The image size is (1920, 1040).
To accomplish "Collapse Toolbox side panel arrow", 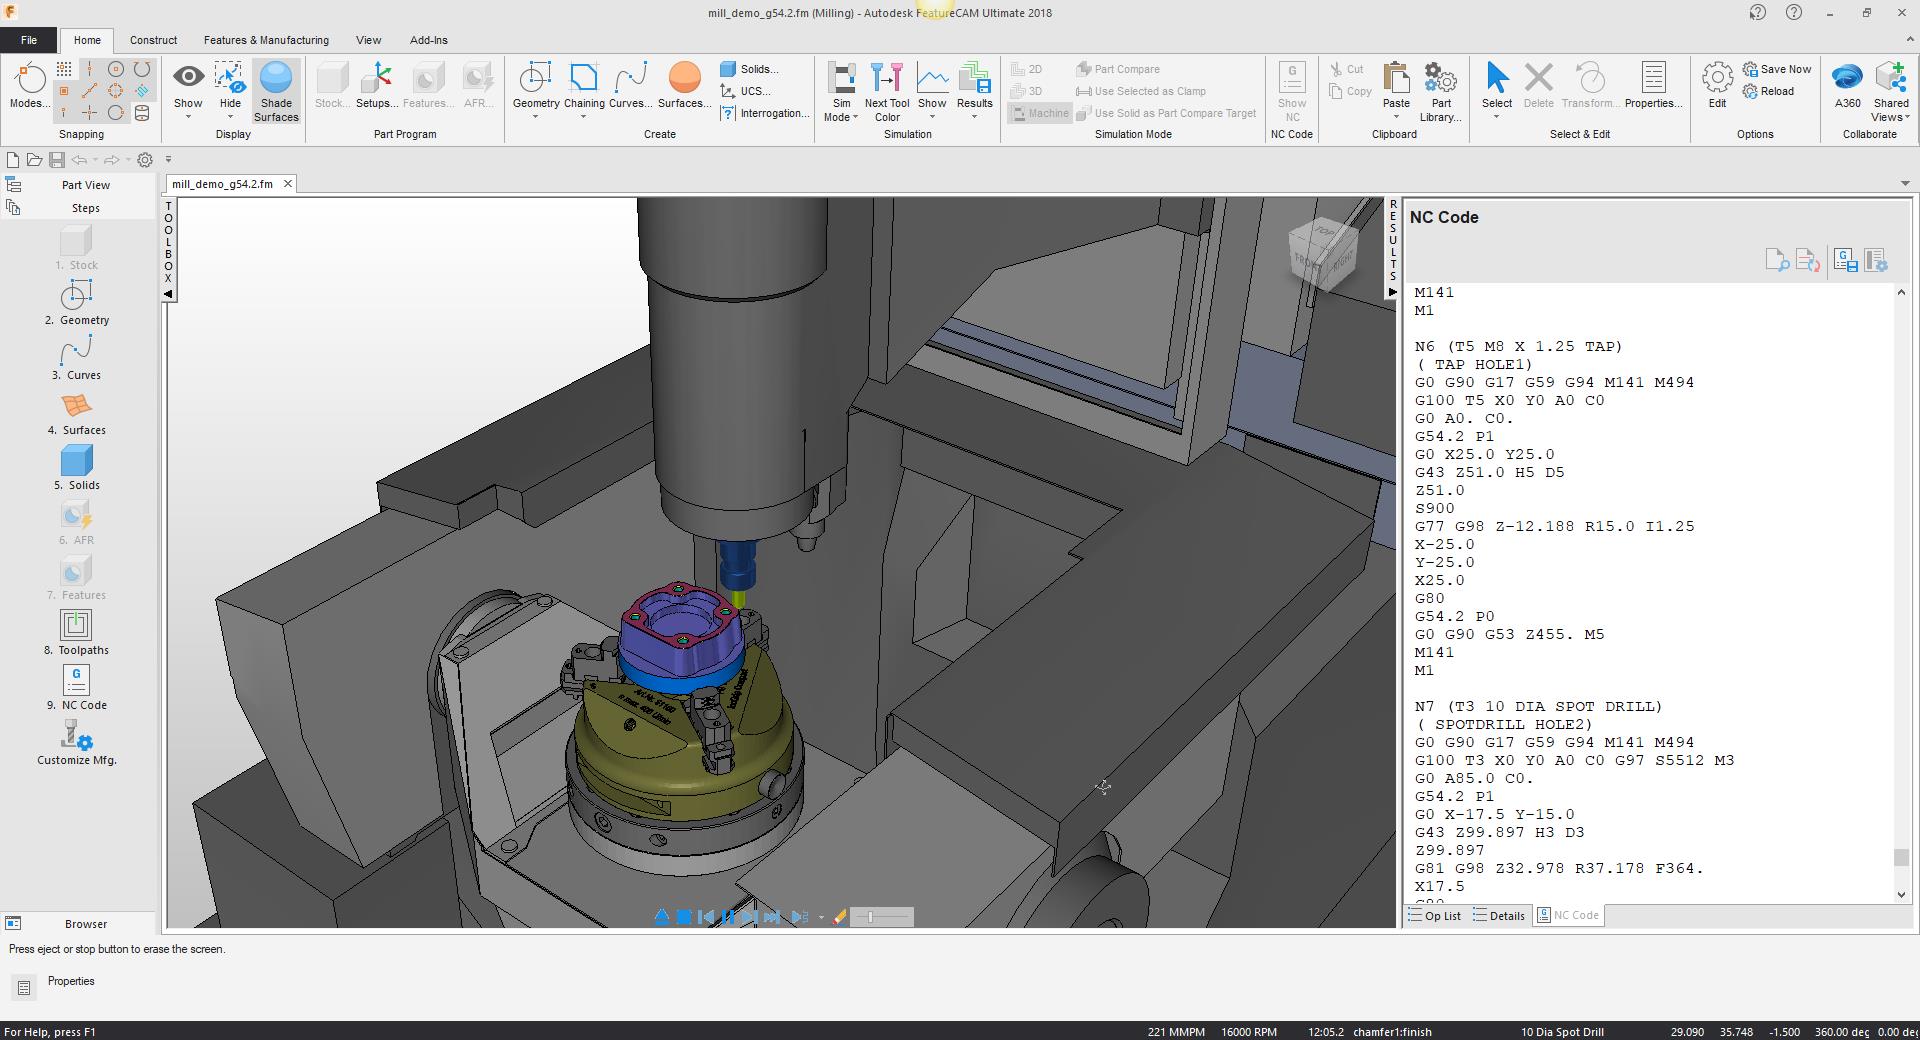I will pyautogui.click(x=168, y=294).
